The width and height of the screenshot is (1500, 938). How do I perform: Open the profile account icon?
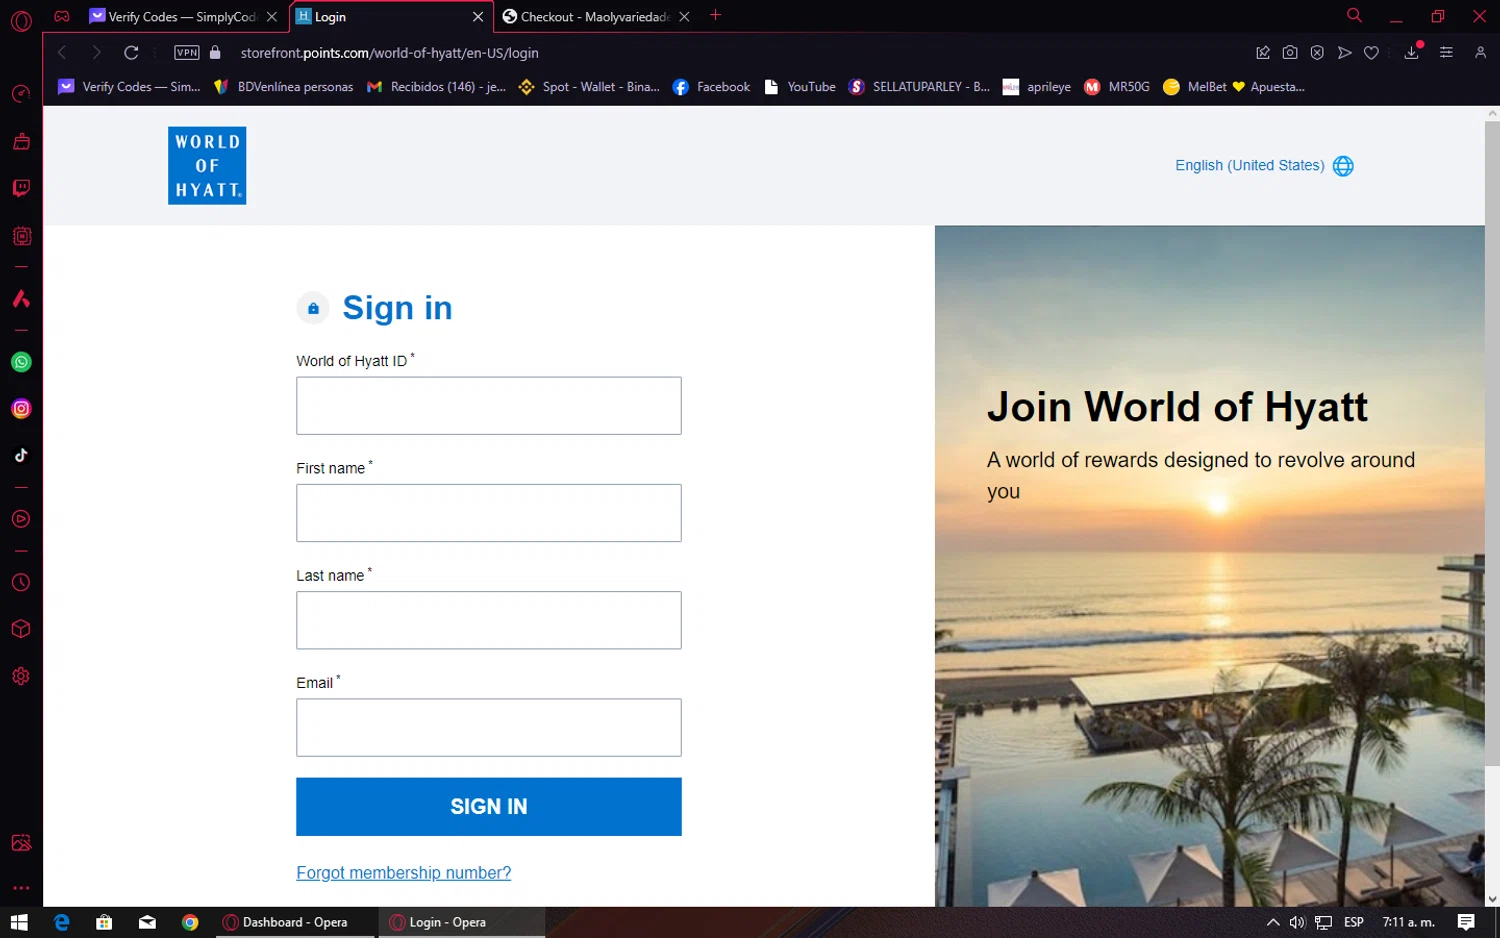click(1480, 52)
